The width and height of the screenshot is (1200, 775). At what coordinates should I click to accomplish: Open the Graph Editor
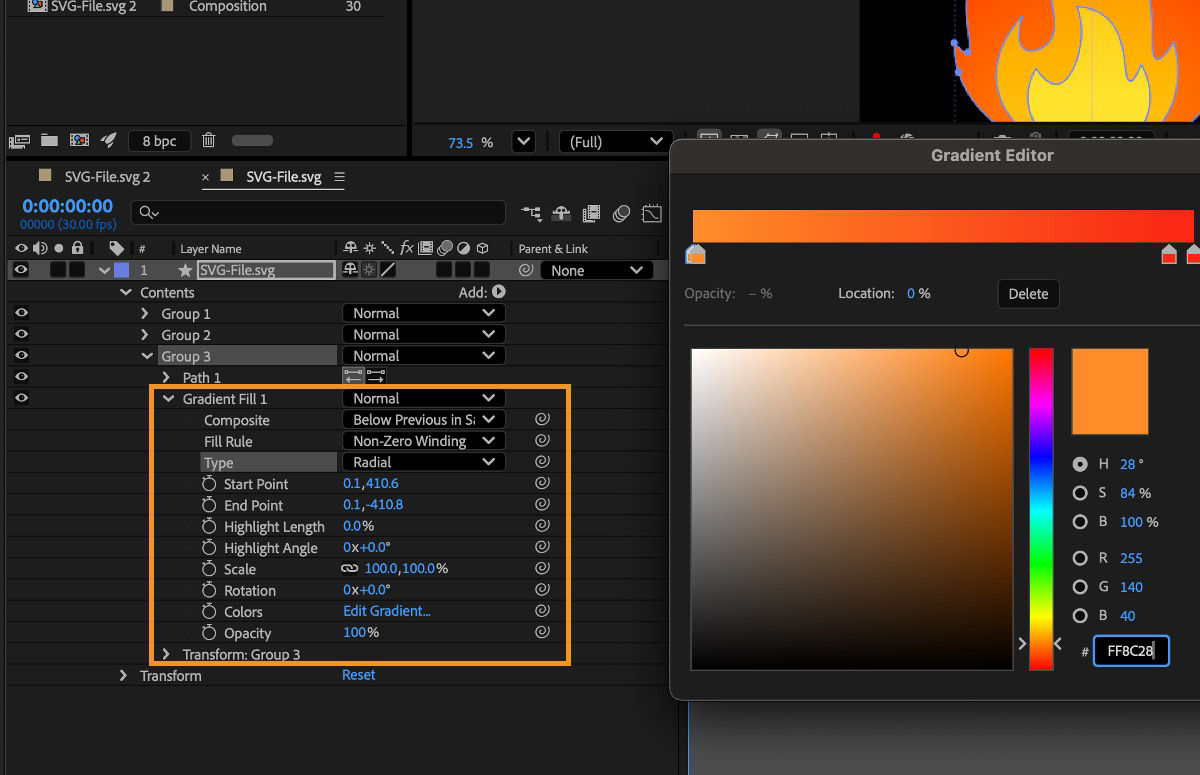pos(651,212)
